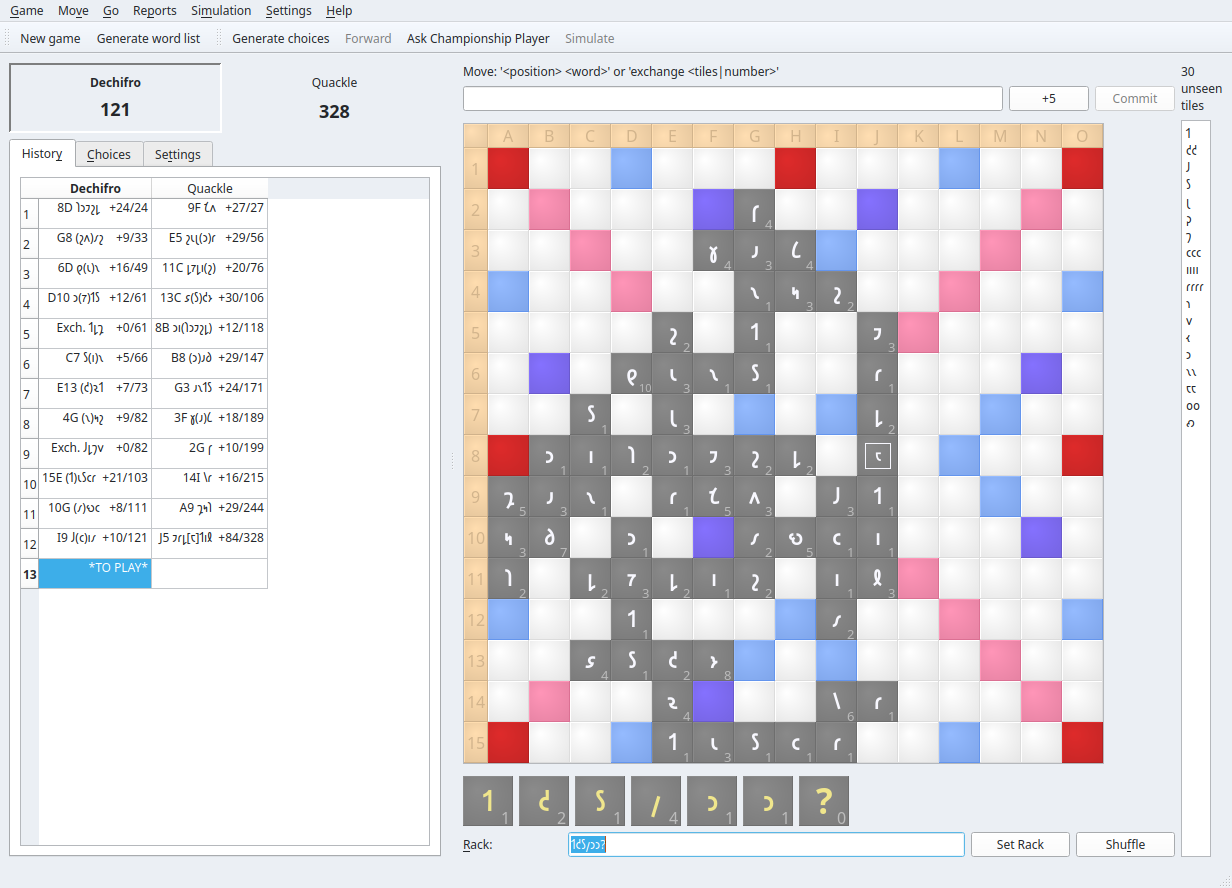Click the selected board cell at J8
Viewport: 1232px width, 888px height.
coord(877,456)
